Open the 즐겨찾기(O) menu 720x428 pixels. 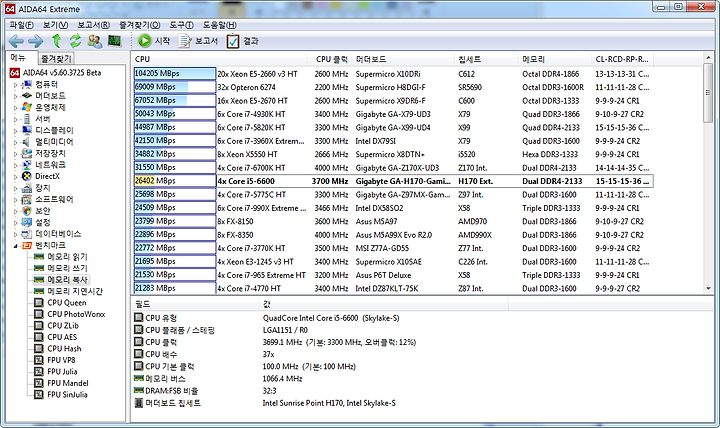tap(139, 25)
